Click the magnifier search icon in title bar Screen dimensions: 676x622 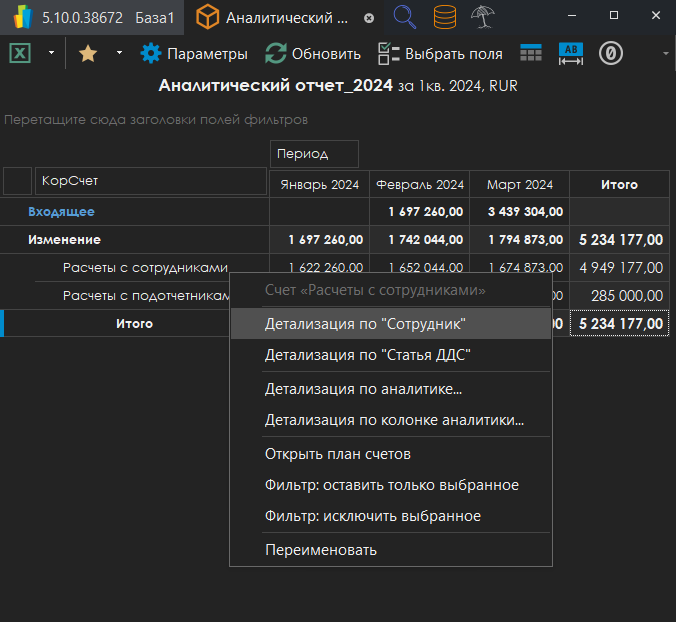click(x=405, y=17)
